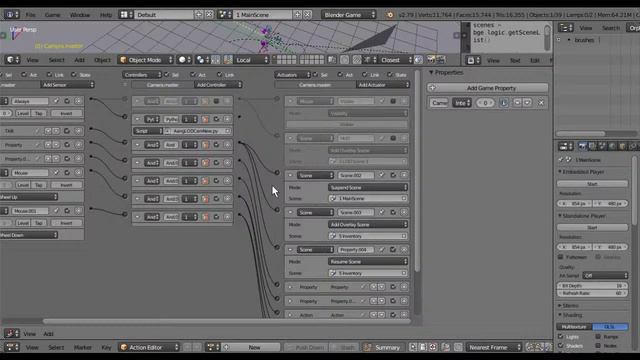Screen dimensions: 640x360
Task: Open the Add Controller dropdown
Action: point(218,85)
